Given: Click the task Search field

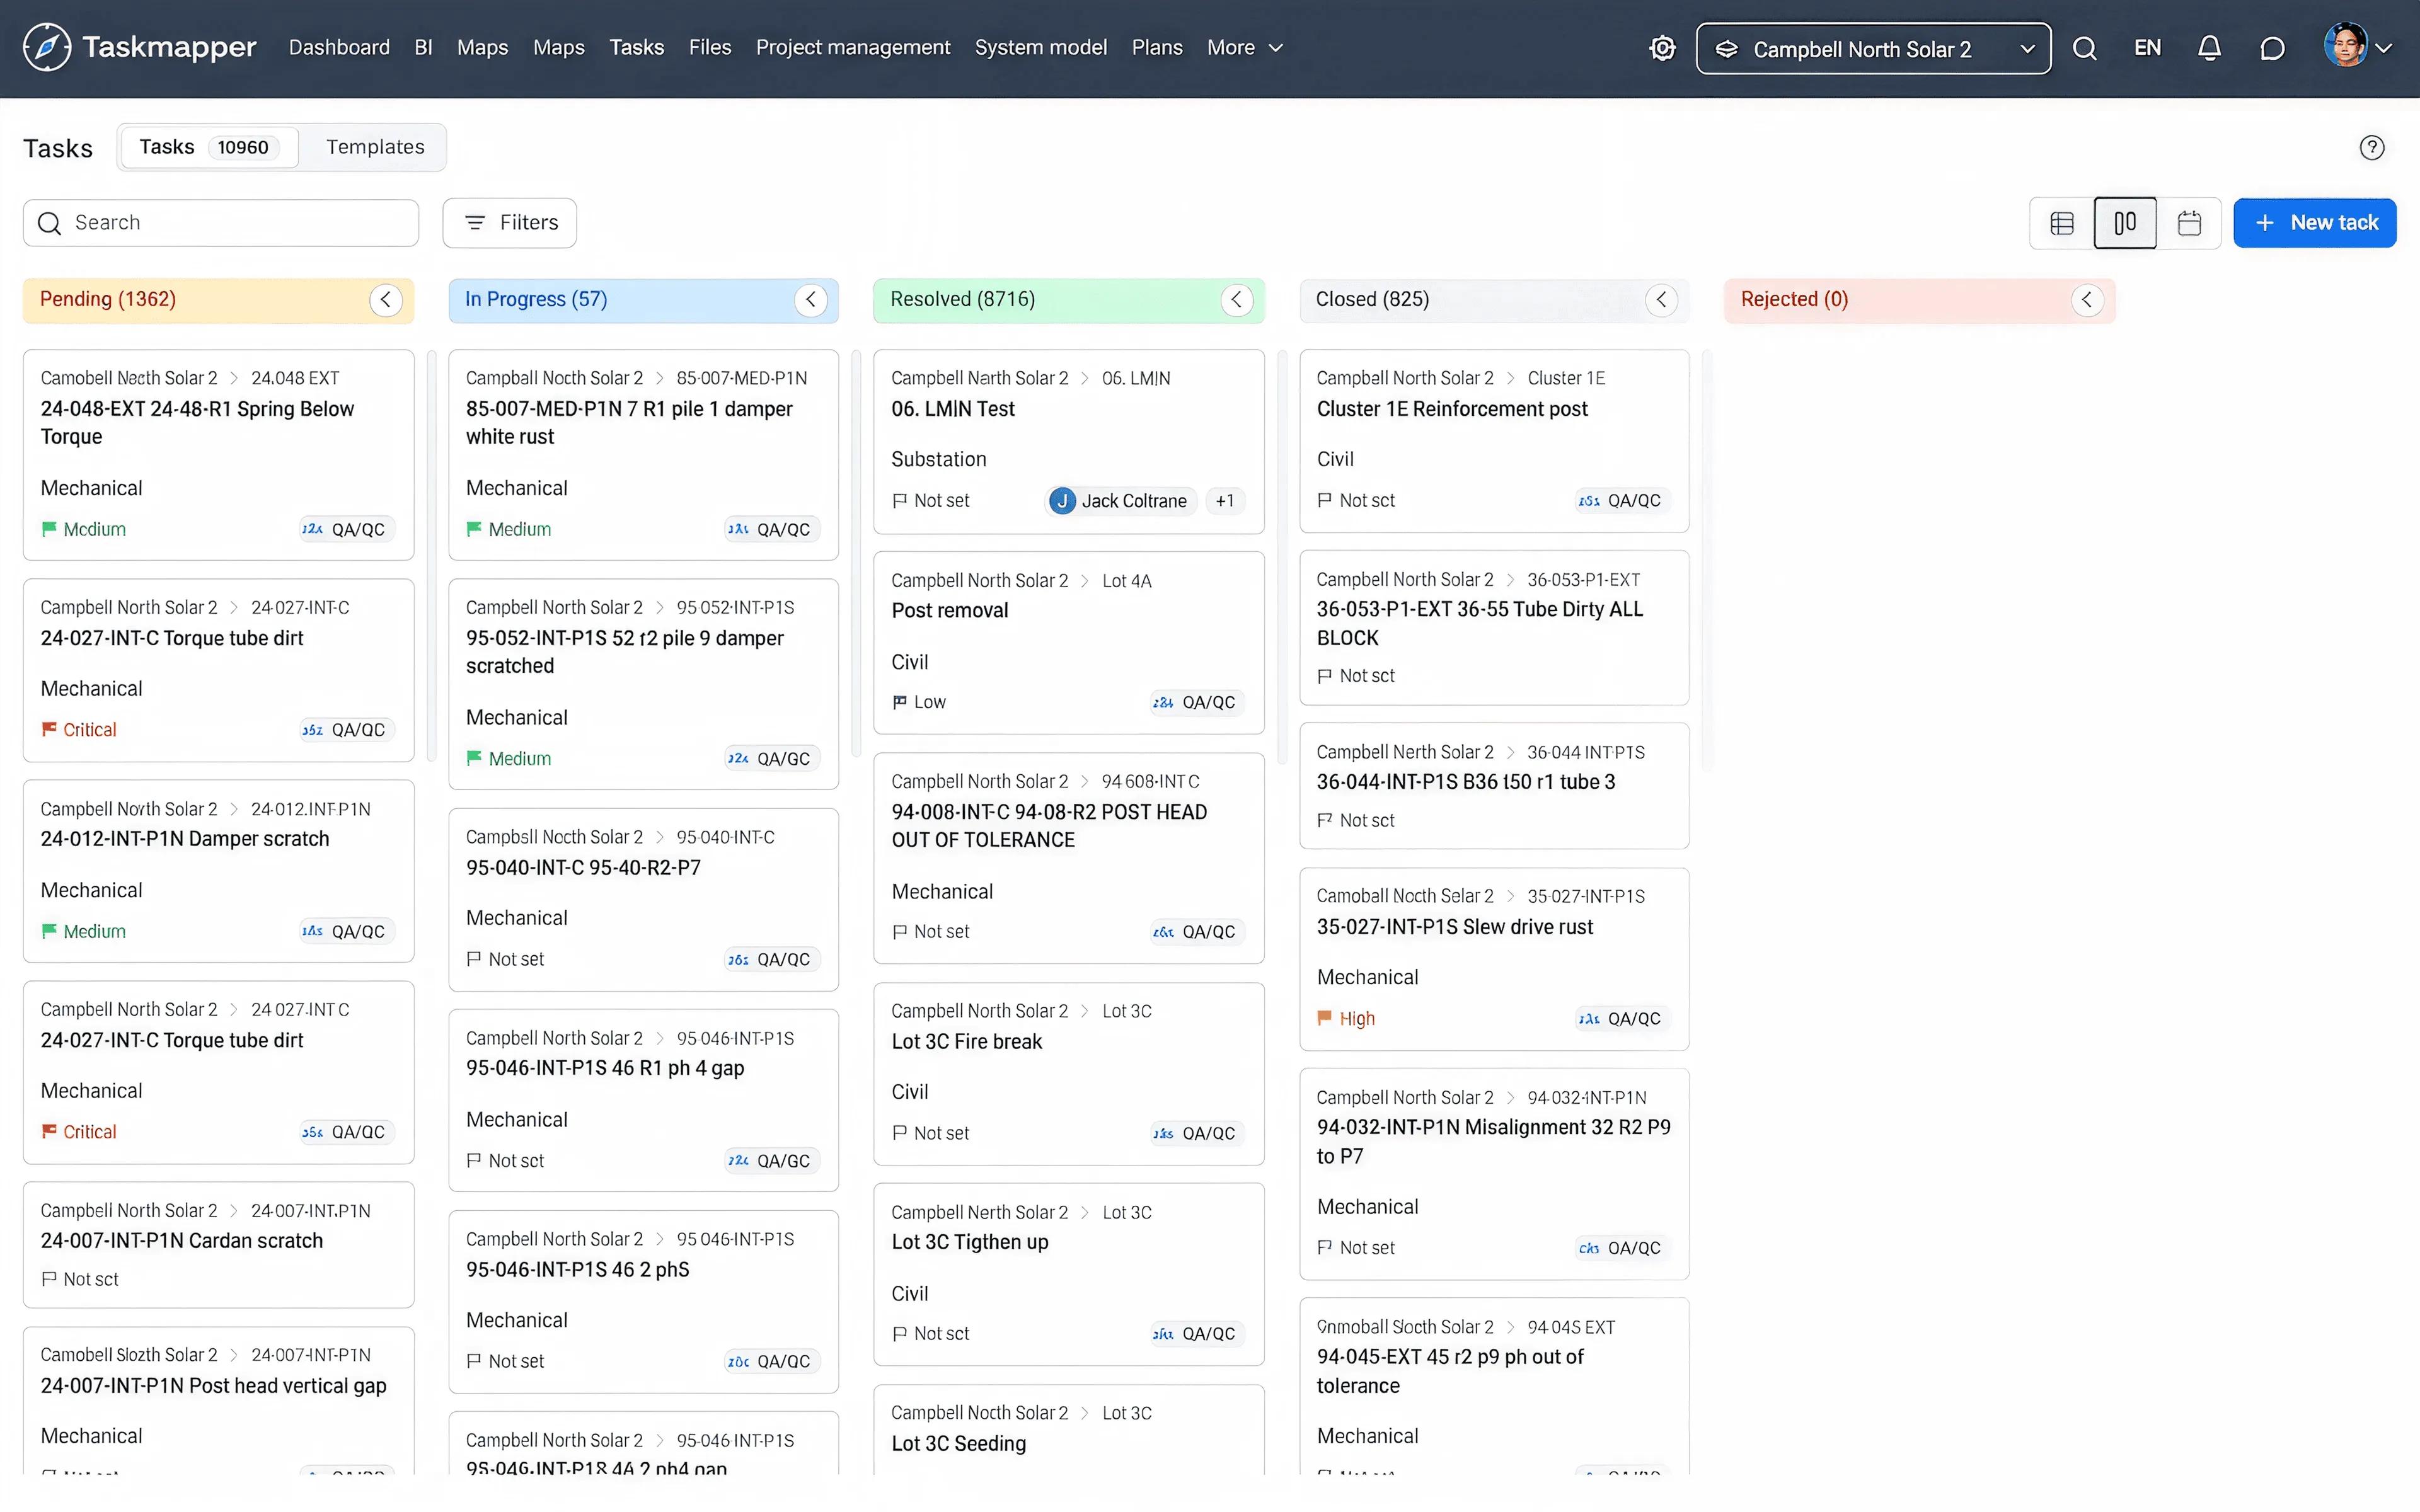Looking at the screenshot, I should (221, 223).
